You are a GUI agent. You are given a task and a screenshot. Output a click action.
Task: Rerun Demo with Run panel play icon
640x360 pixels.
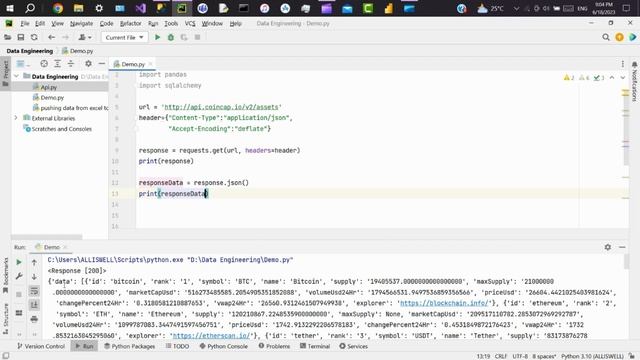point(19,262)
